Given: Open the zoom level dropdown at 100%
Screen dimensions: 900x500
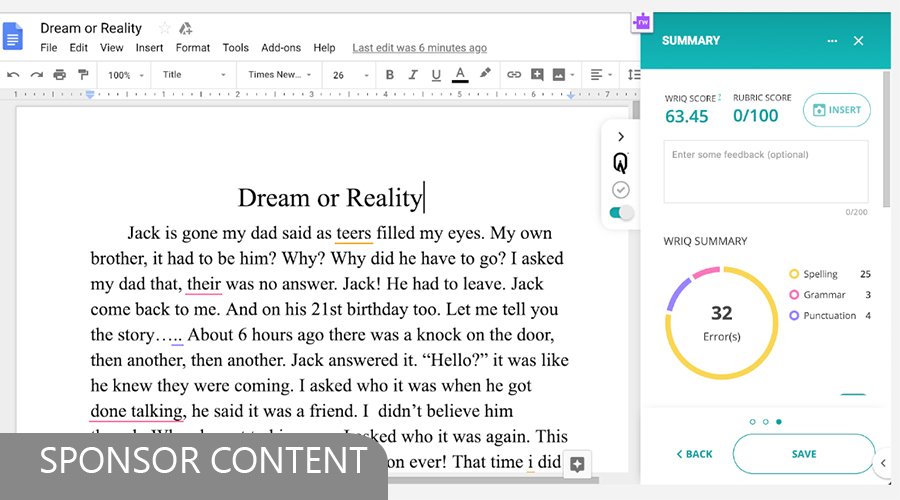Looking at the screenshot, I should click(x=126, y=75).
